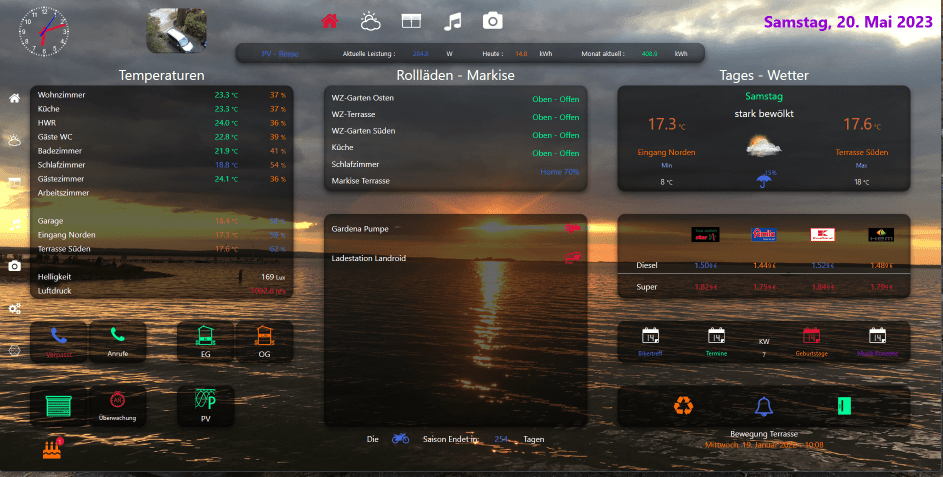Open the Musik Konzerte calendar
Image resolution: width=943 pixels, height=477 pixels.
point(877,342)
